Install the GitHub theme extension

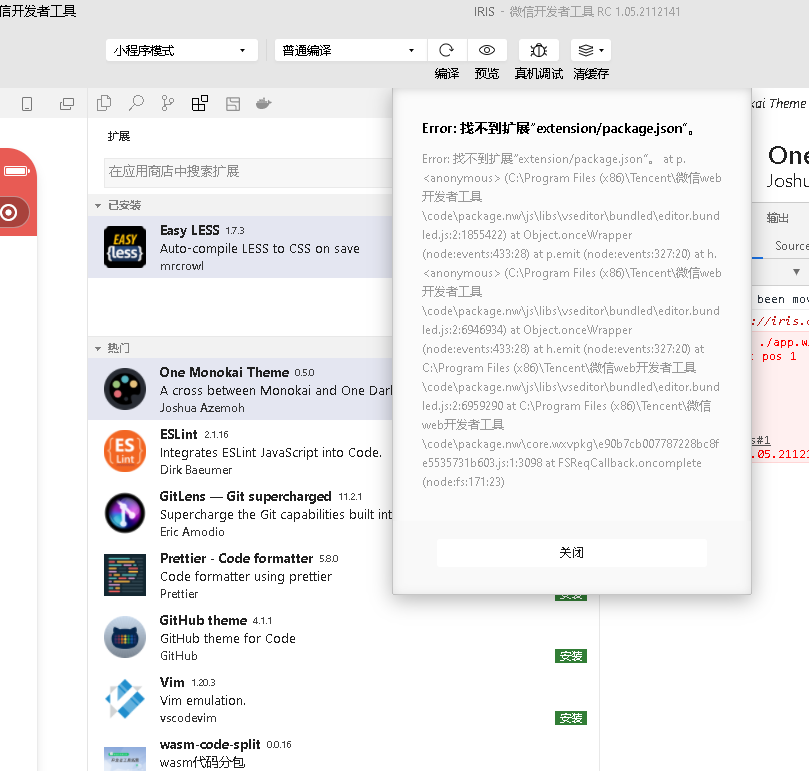point(571,656)
